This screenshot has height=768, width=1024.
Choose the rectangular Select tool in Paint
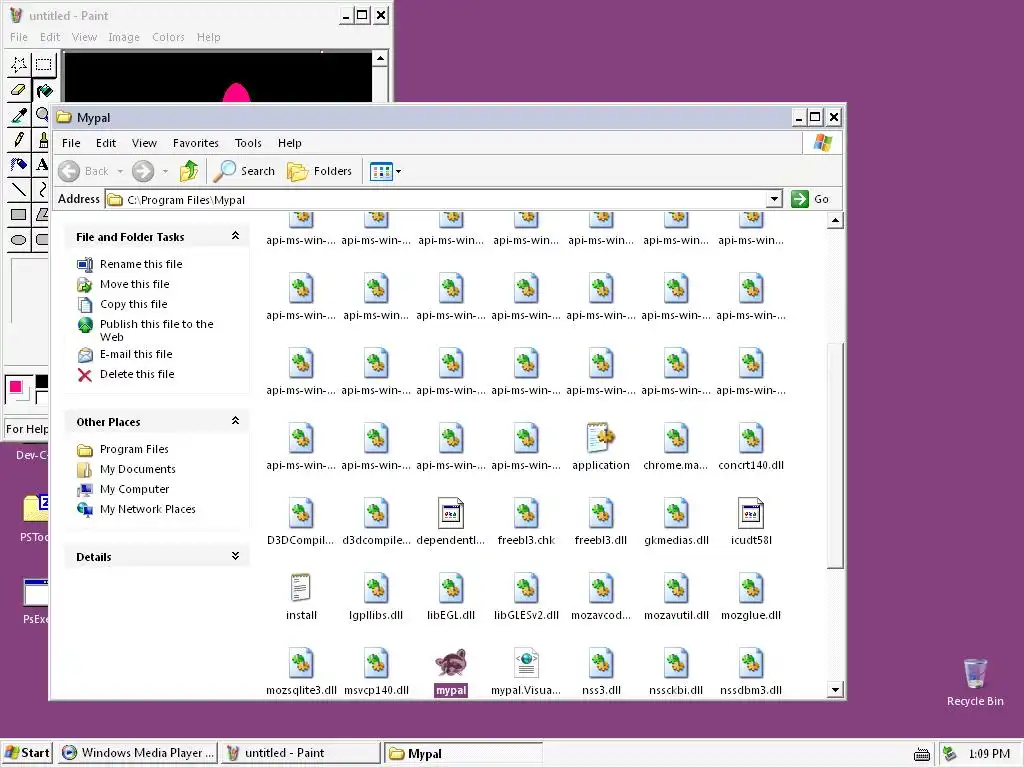[44, 65]
